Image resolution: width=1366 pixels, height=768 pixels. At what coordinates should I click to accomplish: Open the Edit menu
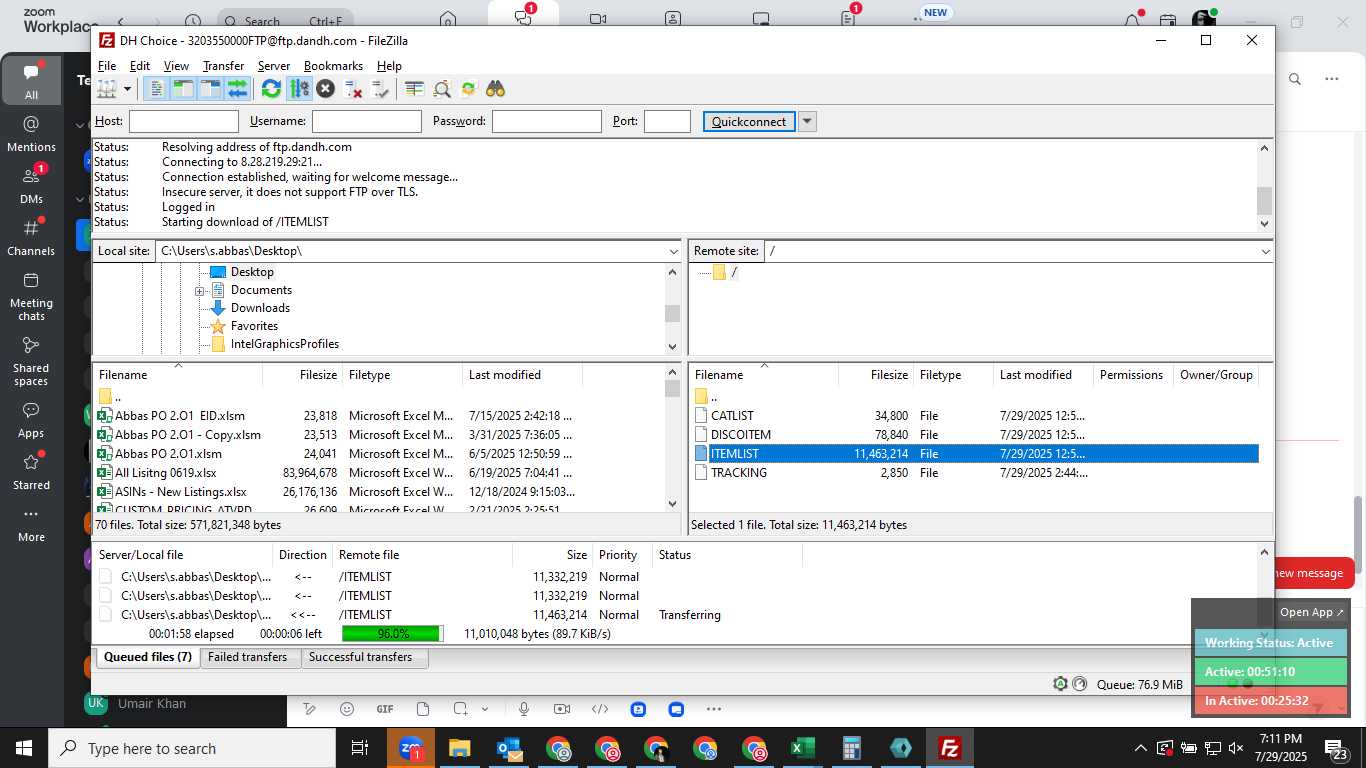click(140, 66)
